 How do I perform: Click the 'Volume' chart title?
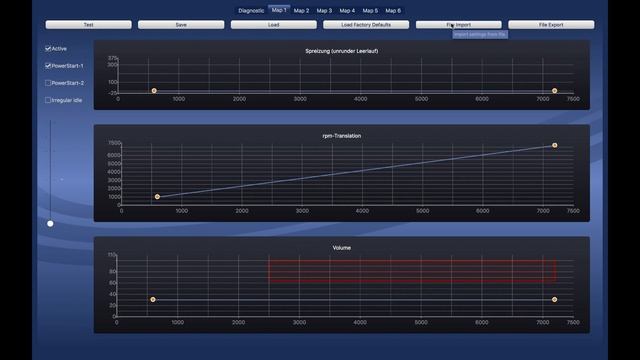point(342,248)
